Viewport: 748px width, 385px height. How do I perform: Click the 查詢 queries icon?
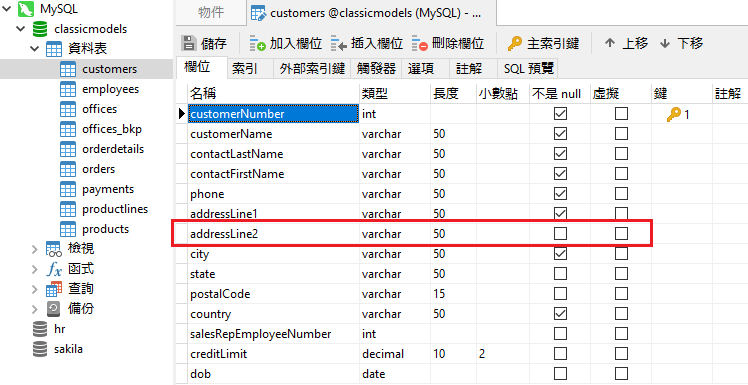[53, 289]
